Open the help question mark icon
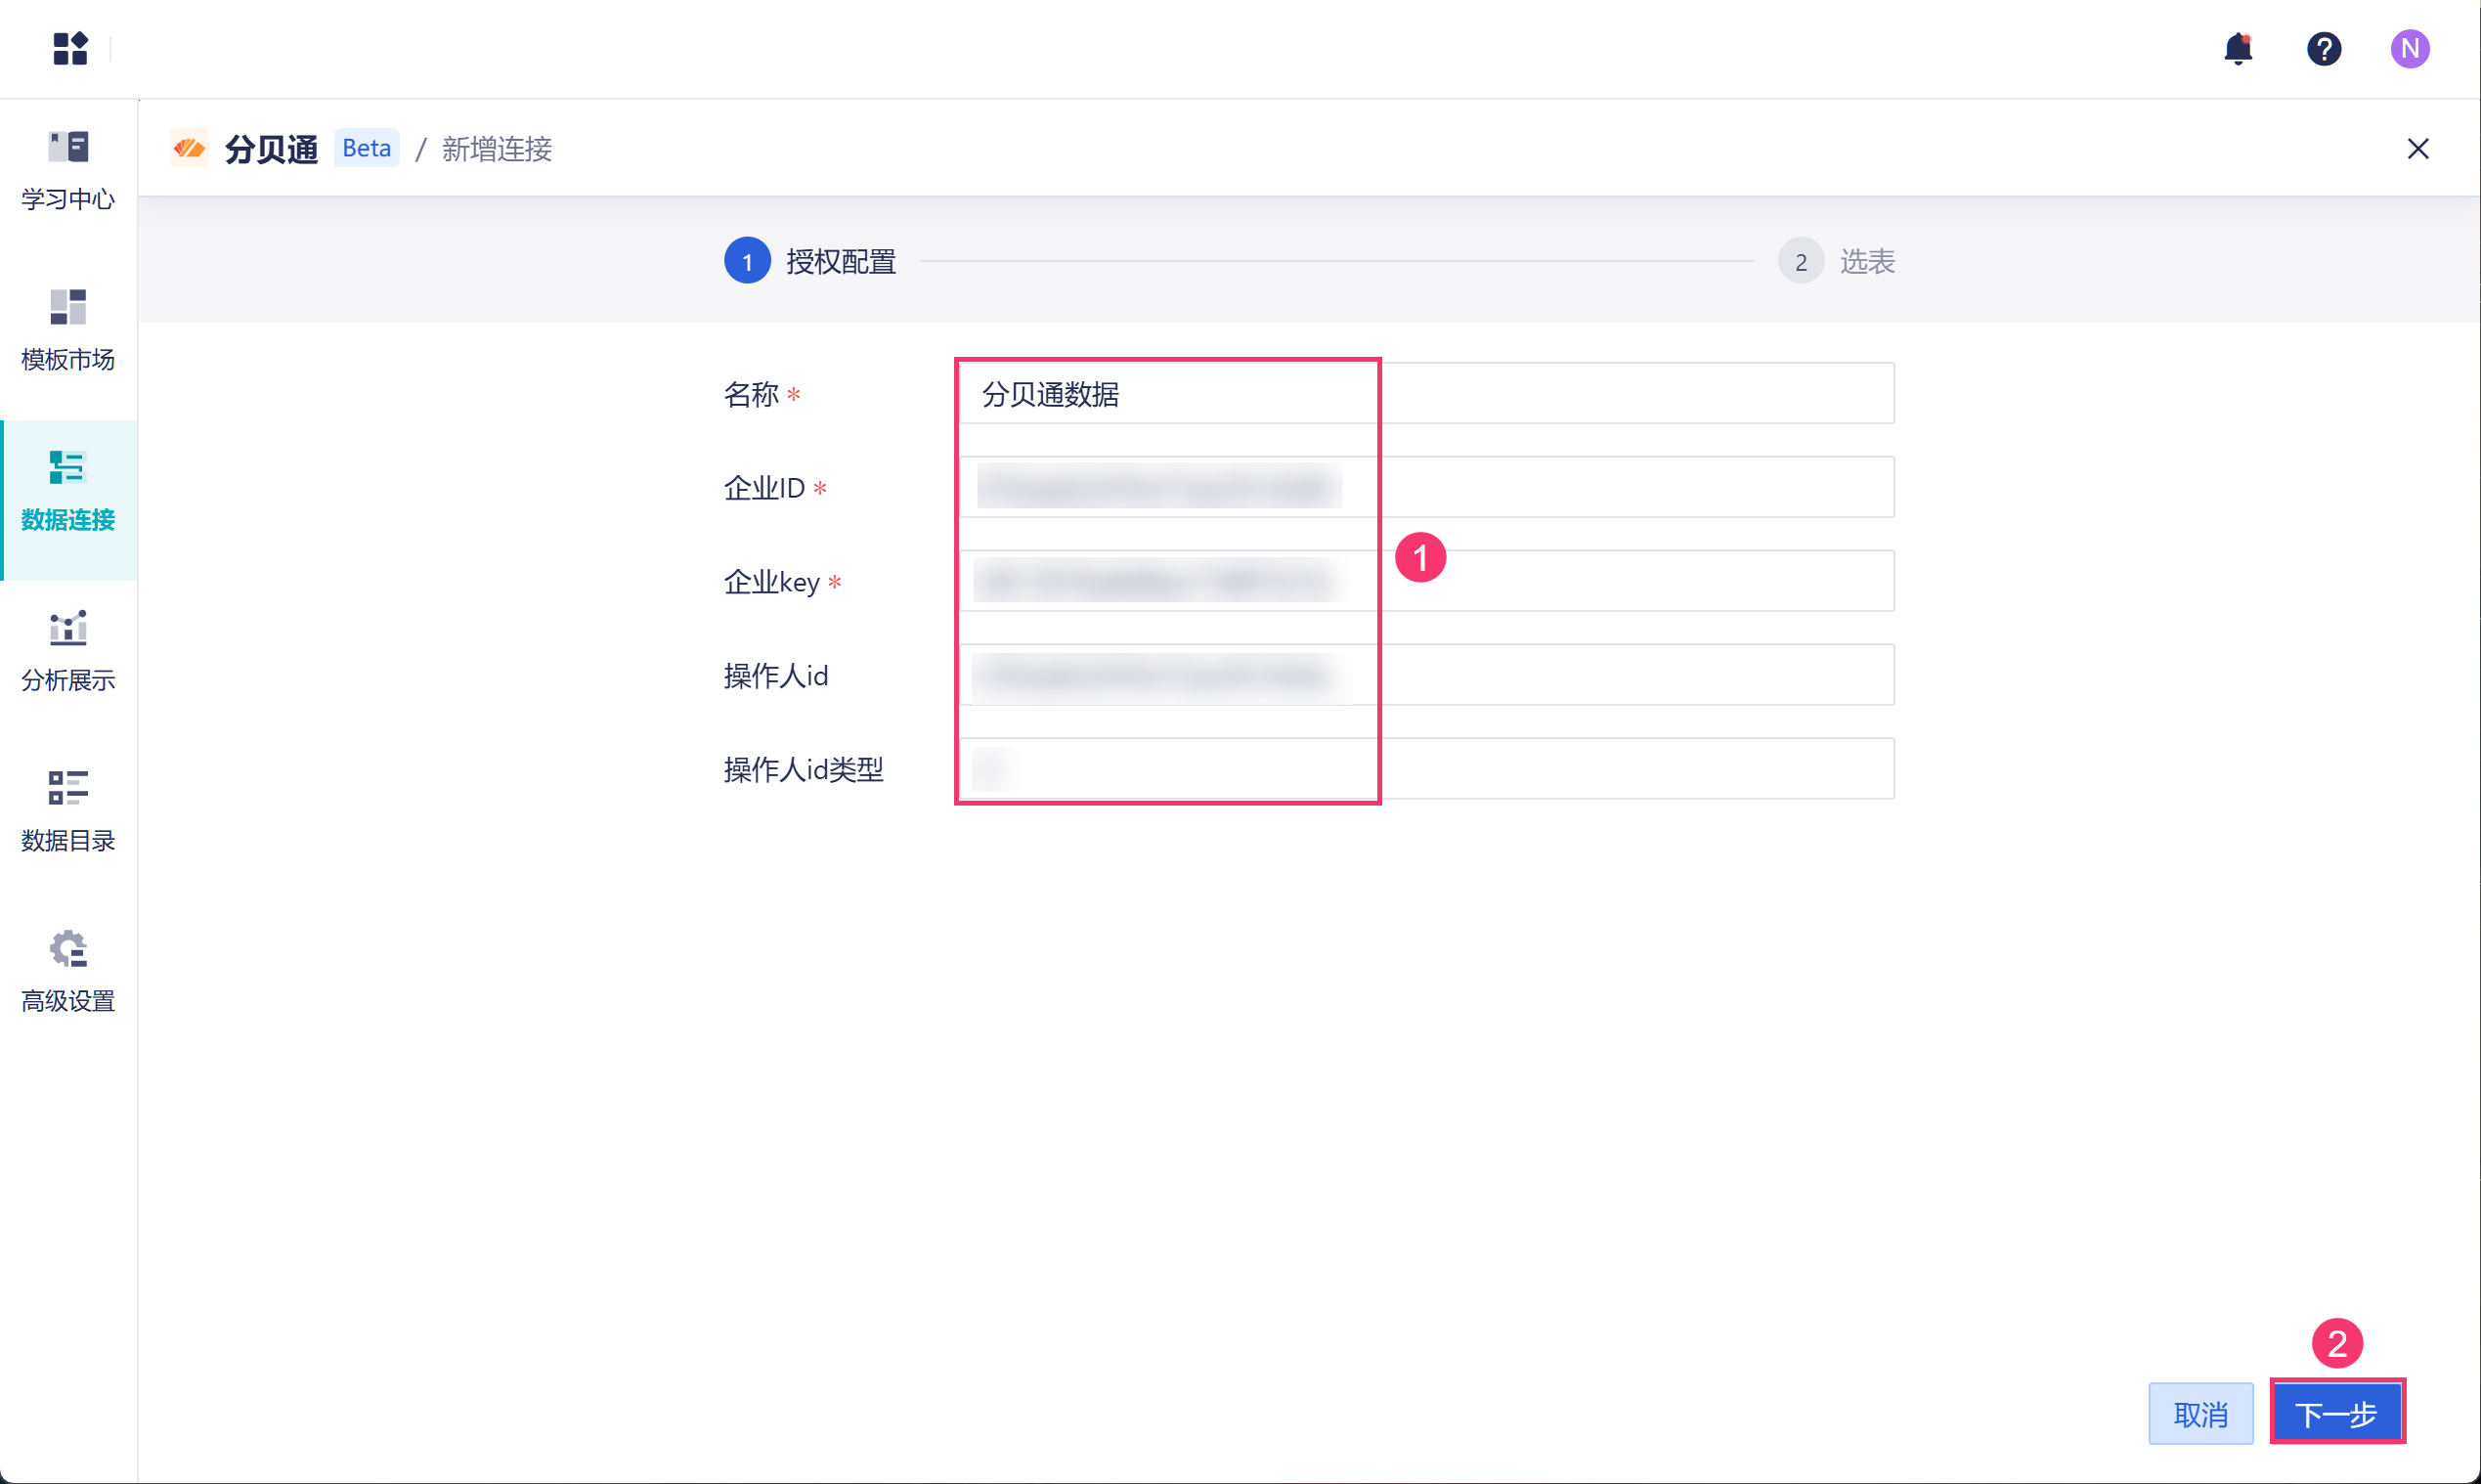The height and width of the screenshot is (1484, 2481). 2323,48
